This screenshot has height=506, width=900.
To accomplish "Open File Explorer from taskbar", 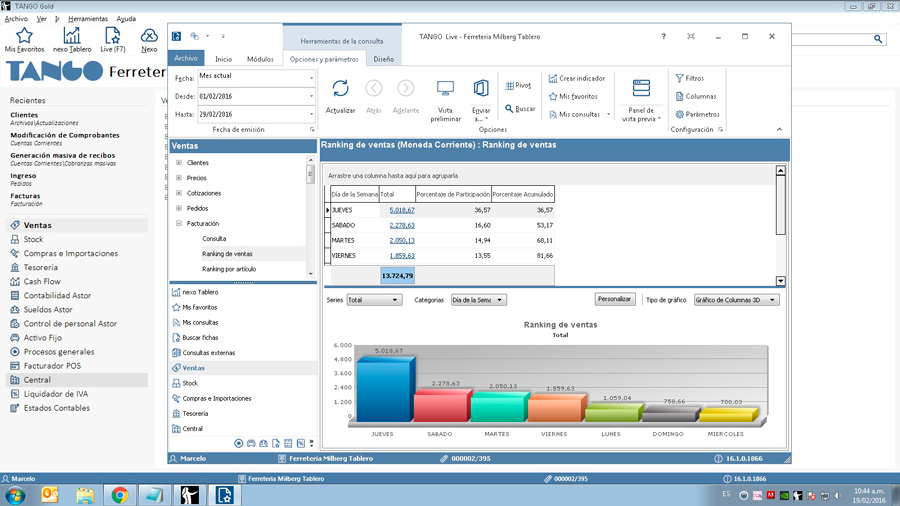I will tap(85, 495).
